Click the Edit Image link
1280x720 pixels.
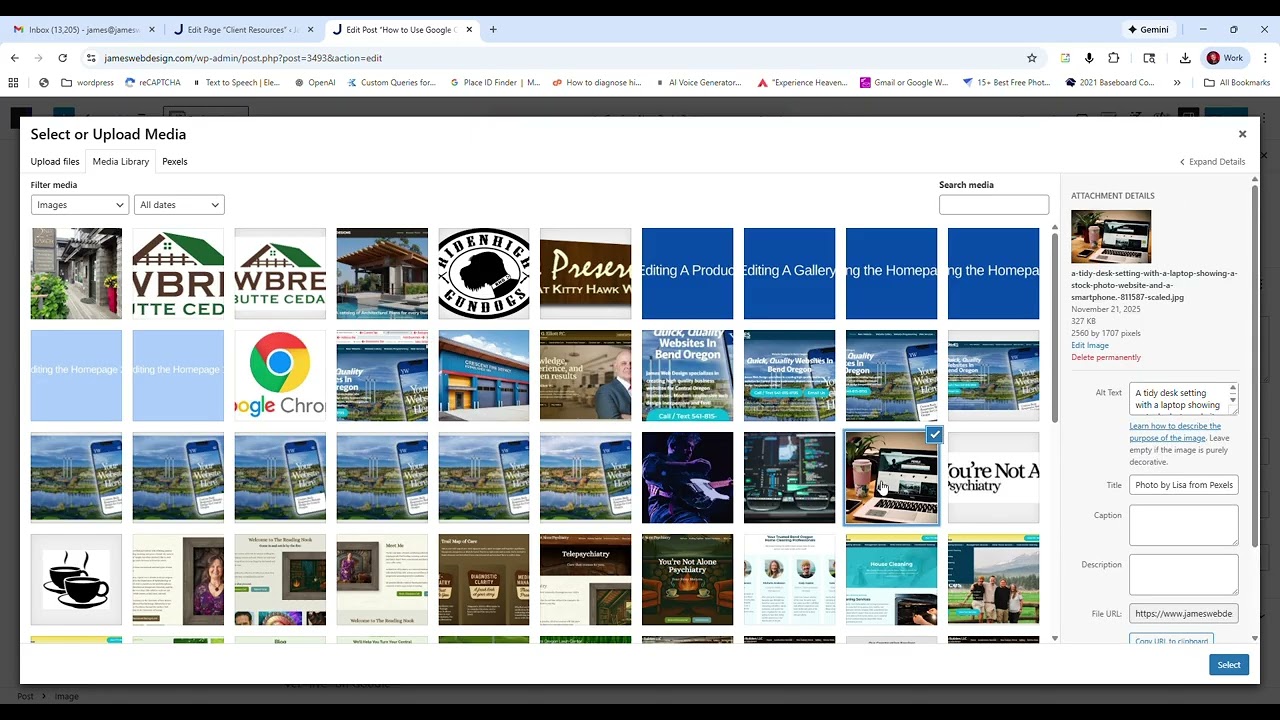pos(1090,345)
